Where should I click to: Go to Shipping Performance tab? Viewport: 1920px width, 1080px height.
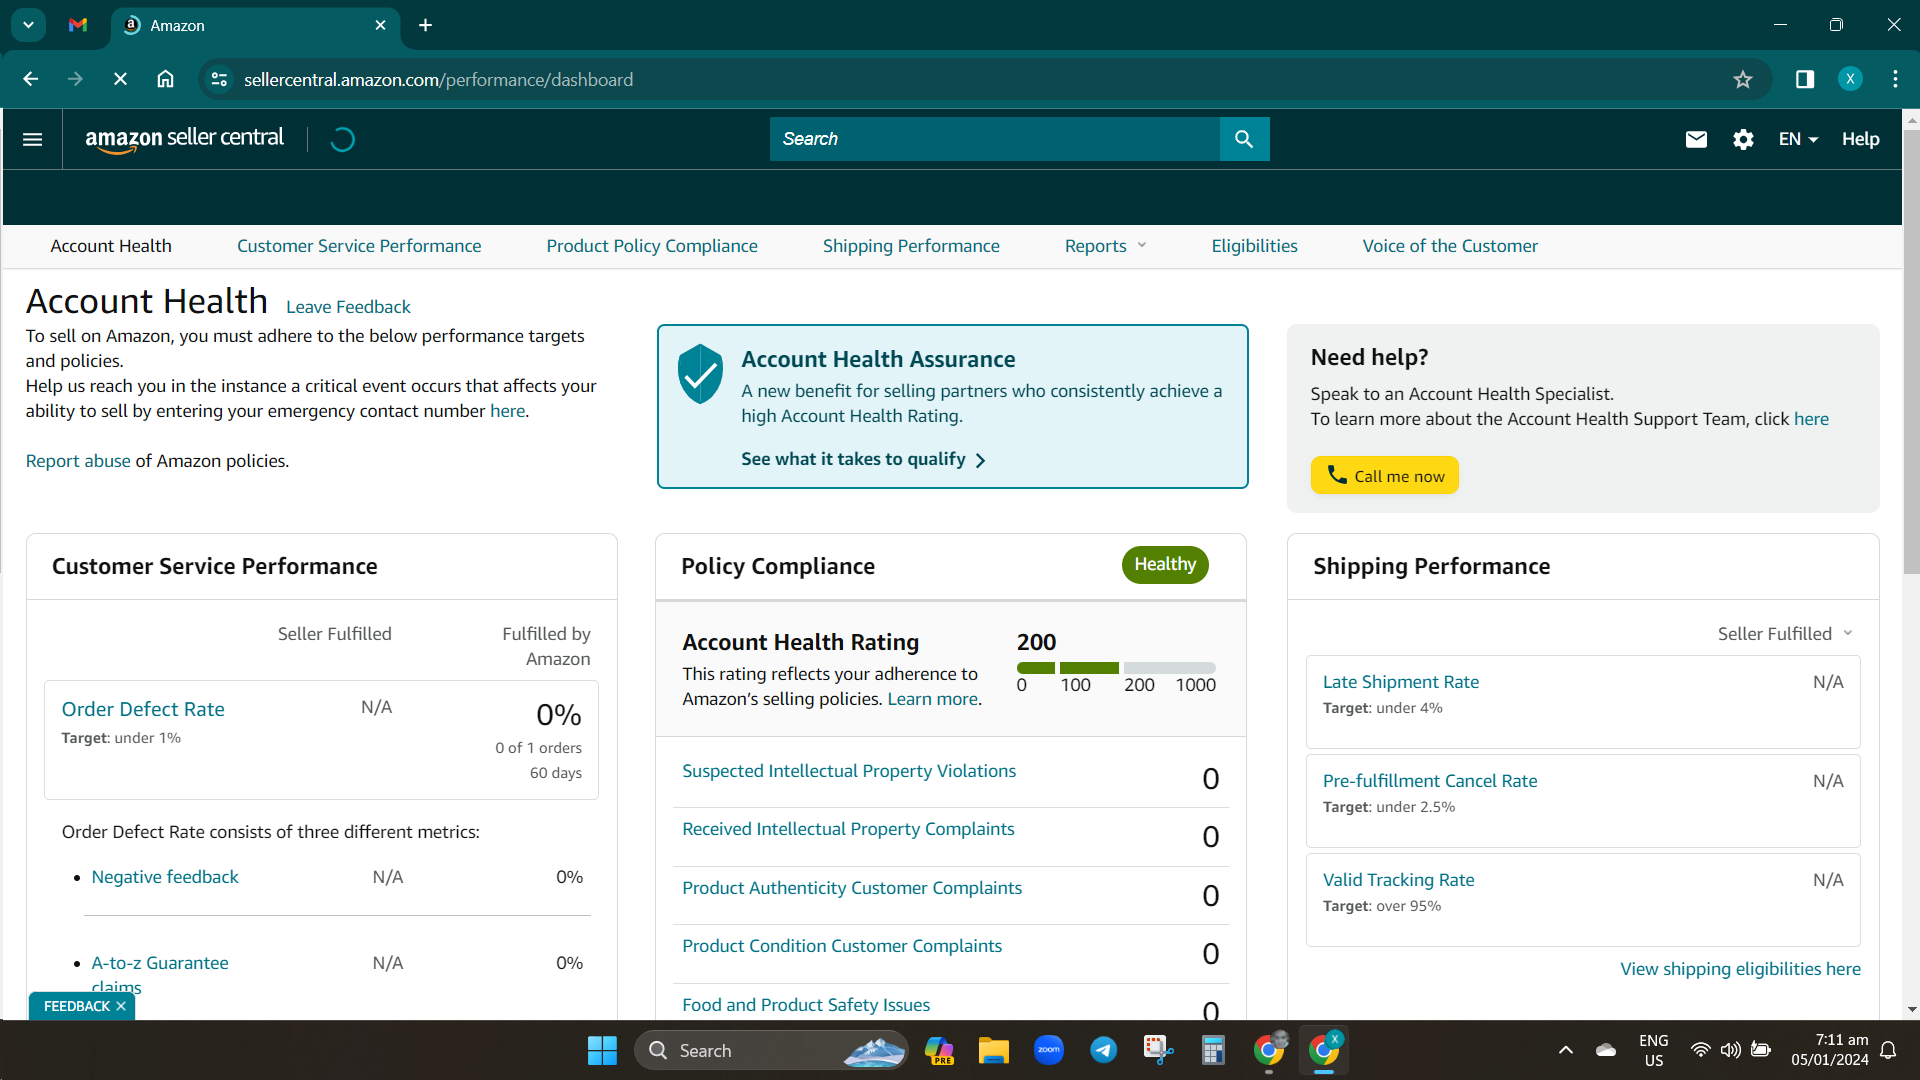(911, 246)
